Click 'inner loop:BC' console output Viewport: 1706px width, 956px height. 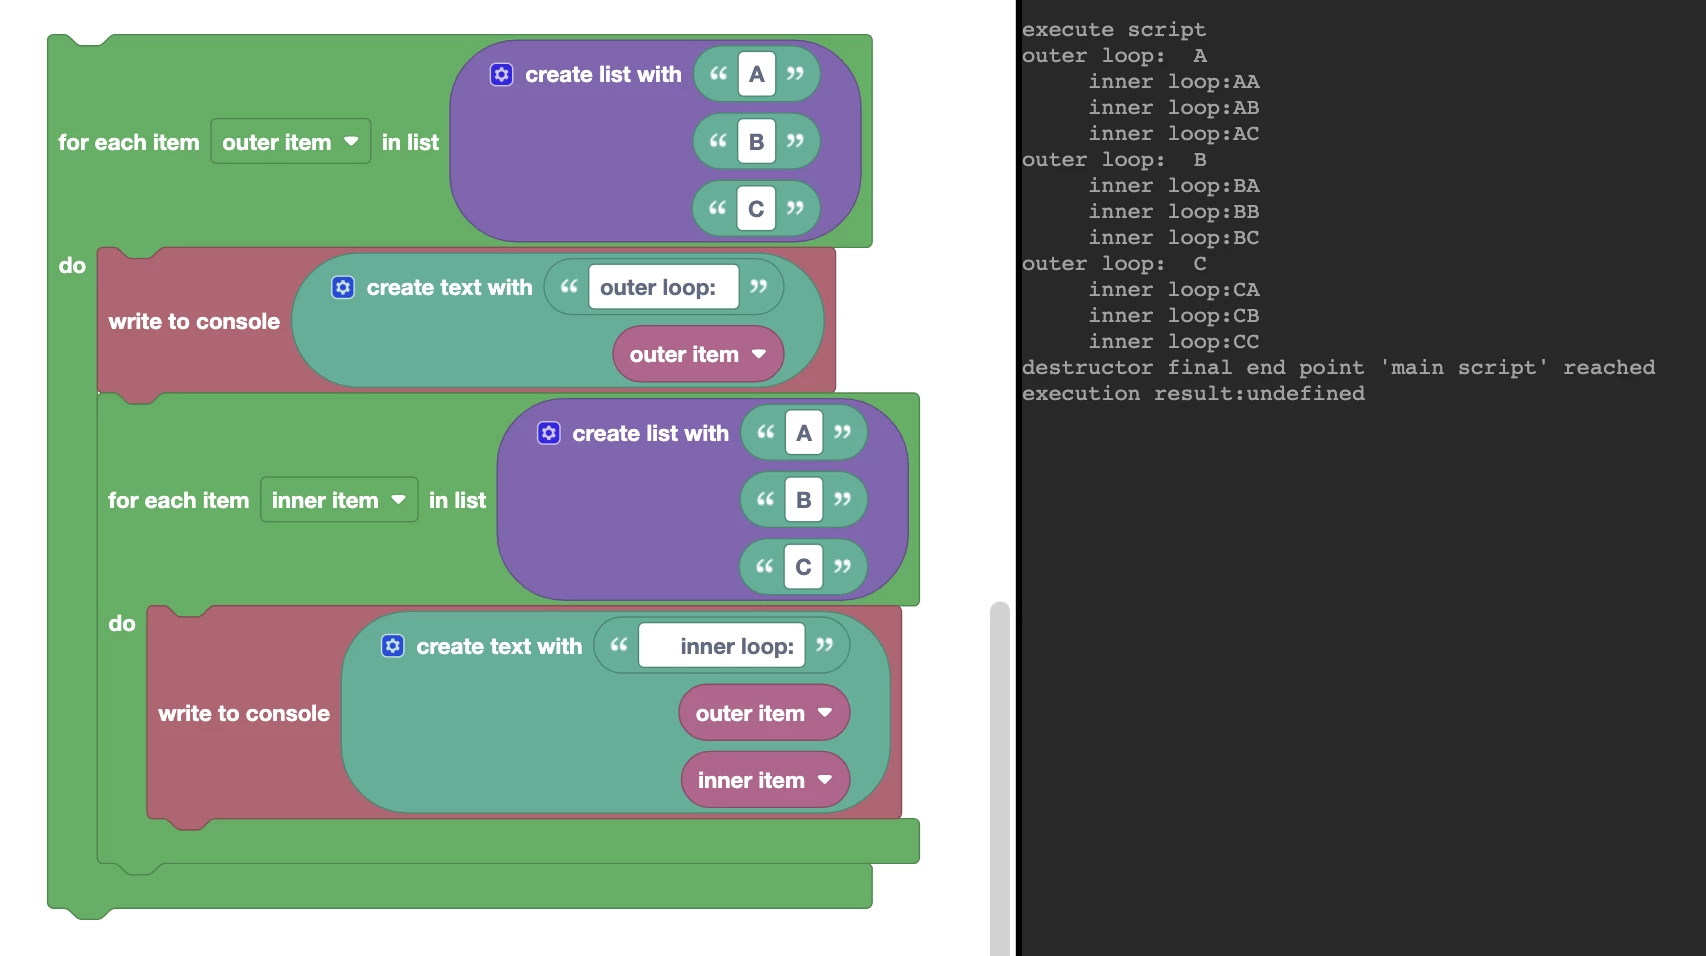click(x=1174, y=238)
